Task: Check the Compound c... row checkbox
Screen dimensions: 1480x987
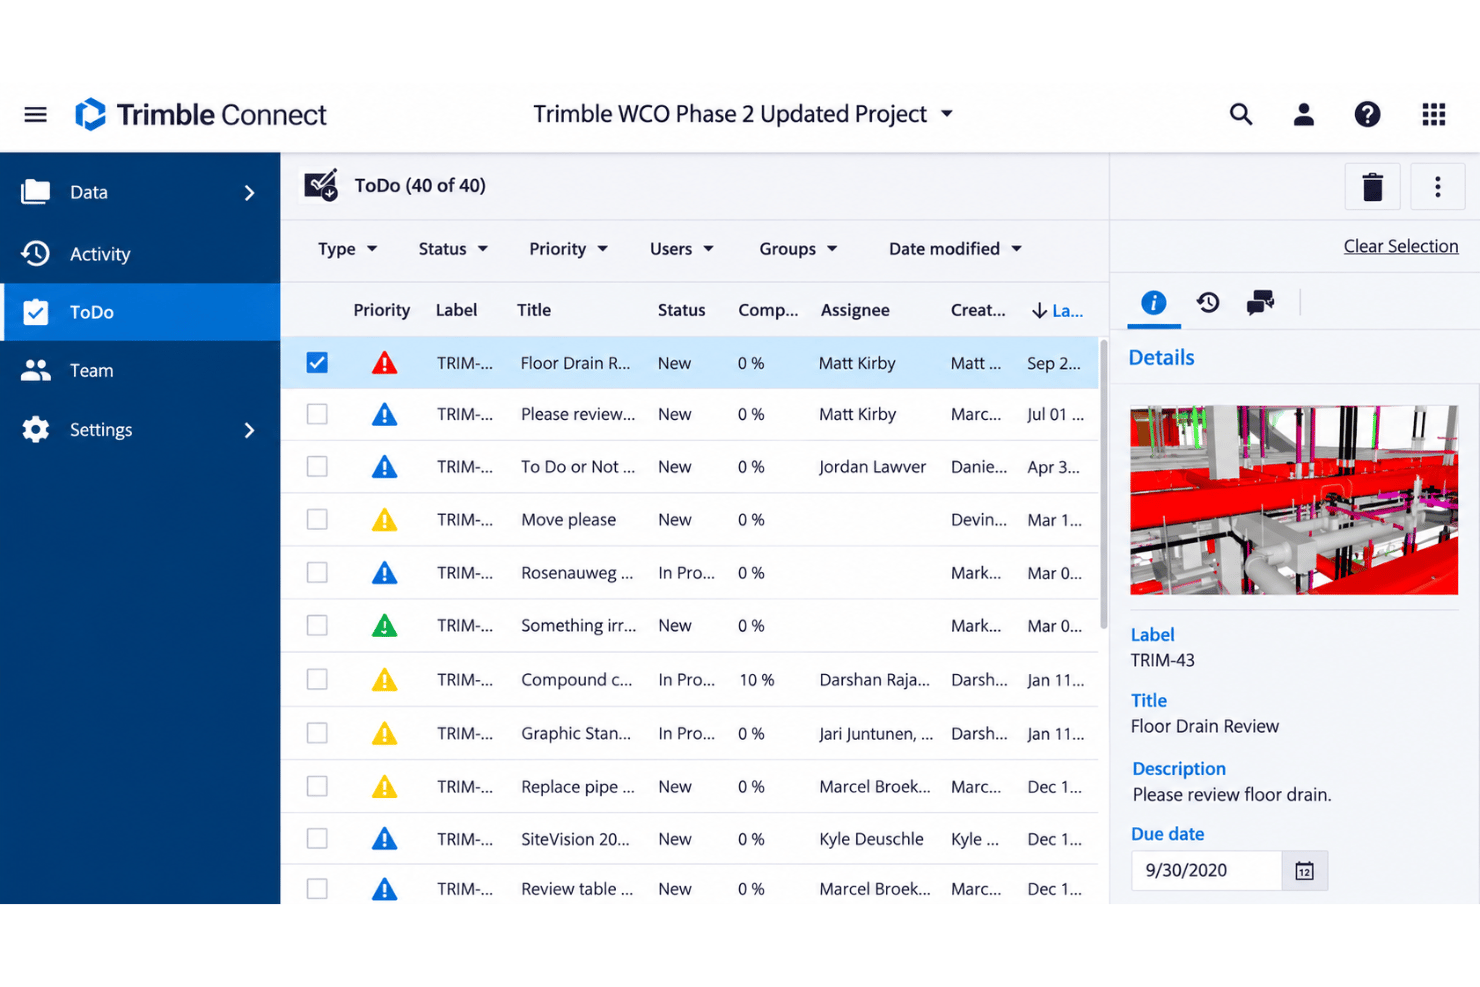Action: coord(317,679)
